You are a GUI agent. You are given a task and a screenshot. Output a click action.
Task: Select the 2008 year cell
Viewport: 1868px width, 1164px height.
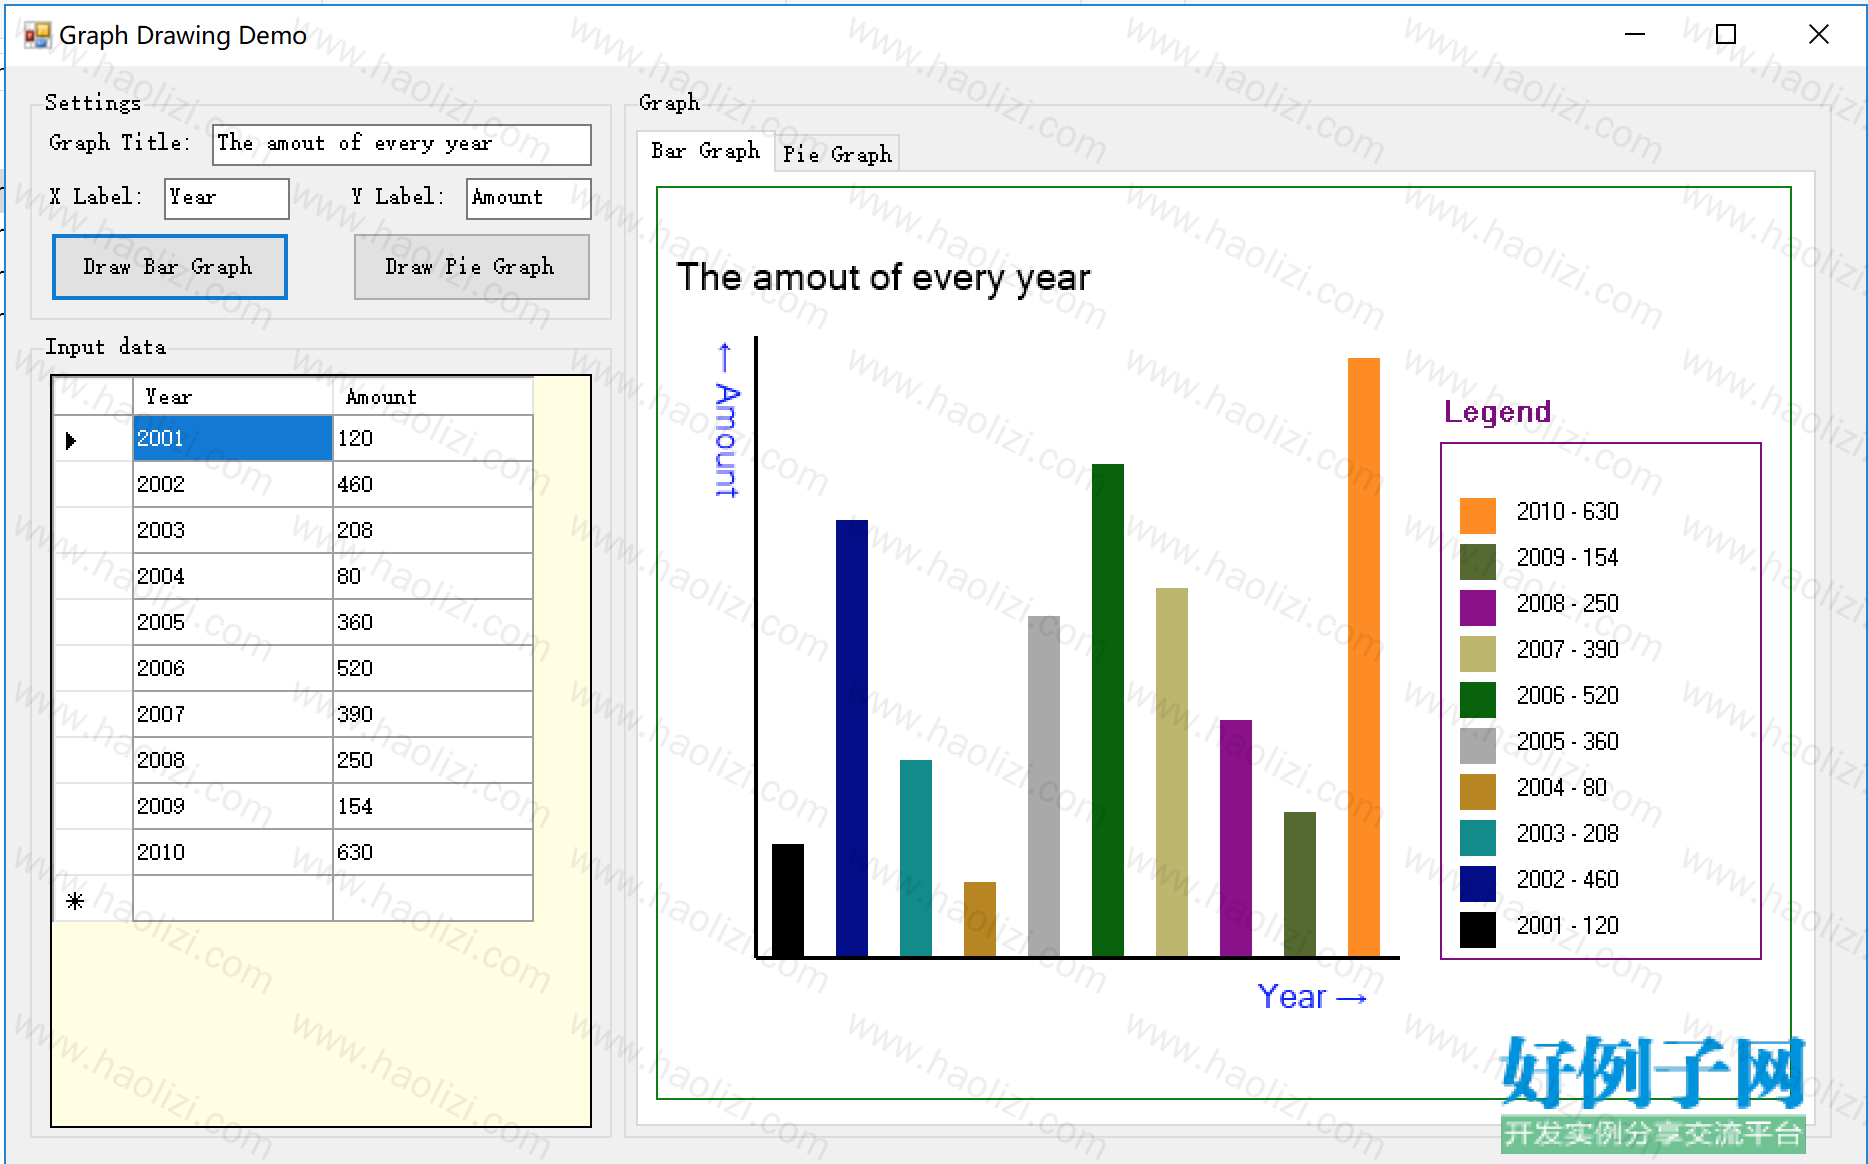(x=233, y=761)
